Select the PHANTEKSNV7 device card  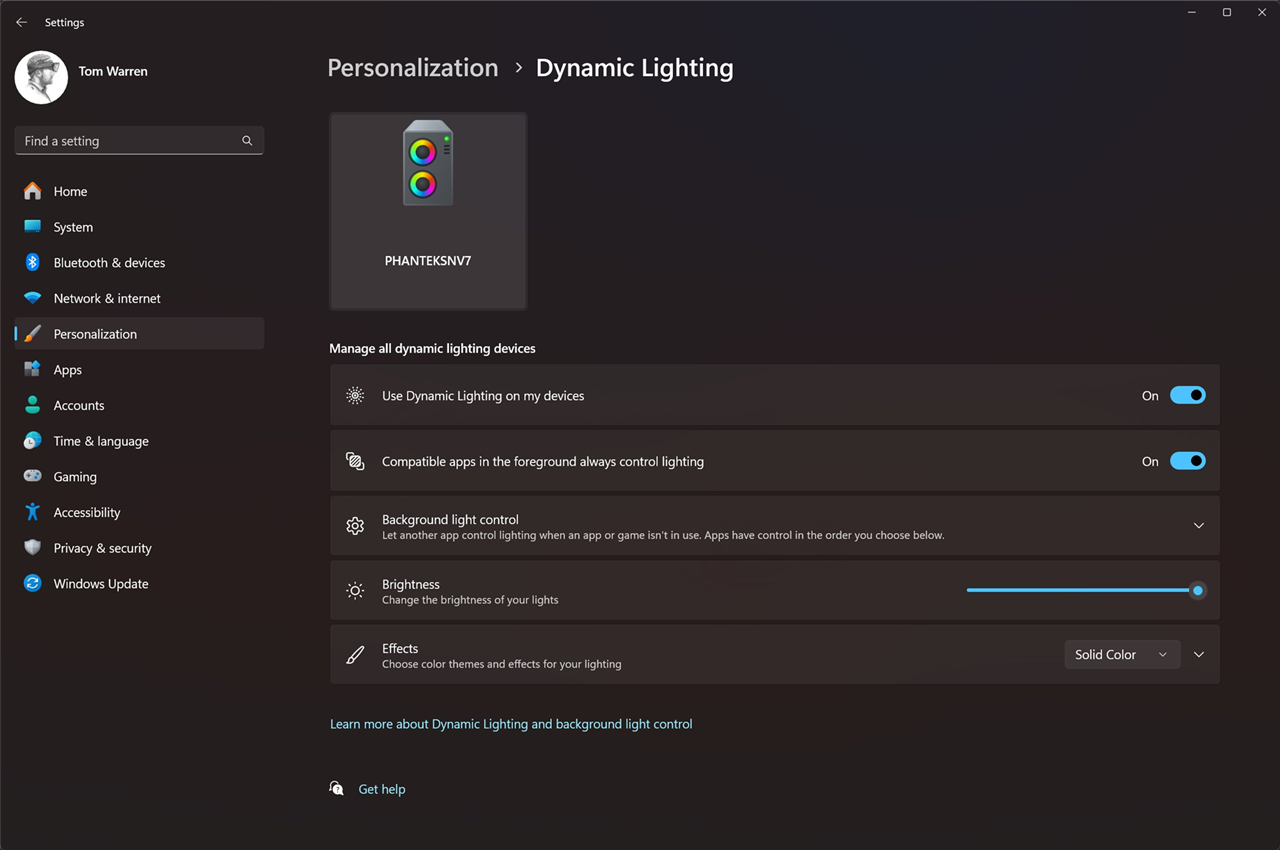428,211
